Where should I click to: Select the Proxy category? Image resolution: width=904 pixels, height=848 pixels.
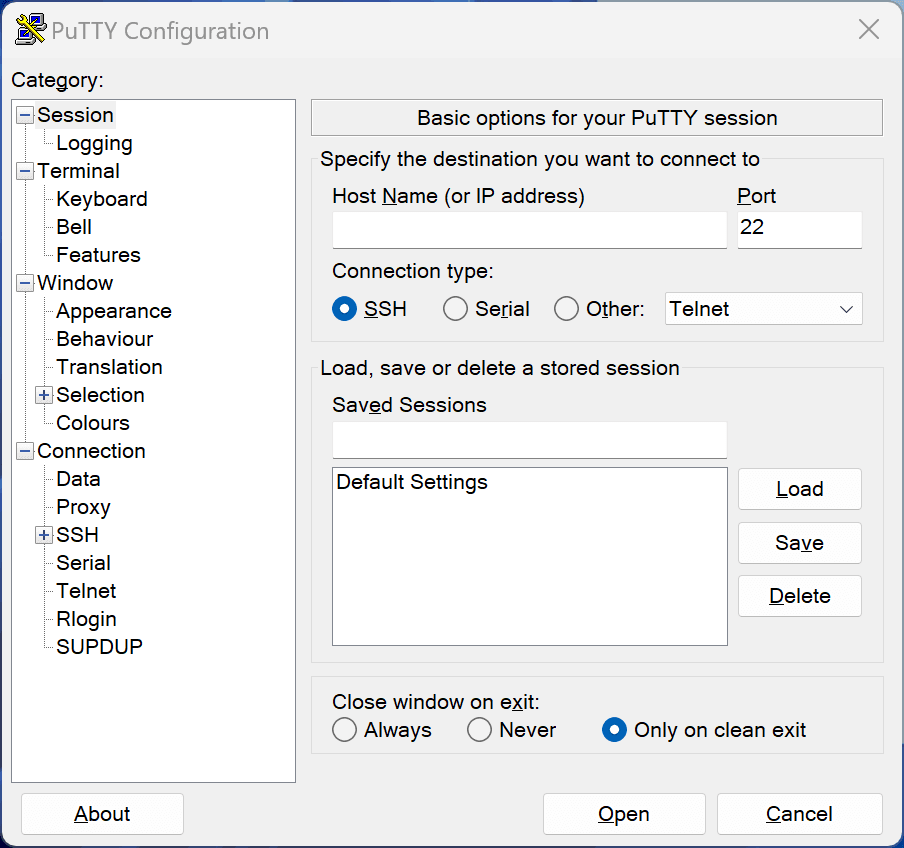click(83, 507)
